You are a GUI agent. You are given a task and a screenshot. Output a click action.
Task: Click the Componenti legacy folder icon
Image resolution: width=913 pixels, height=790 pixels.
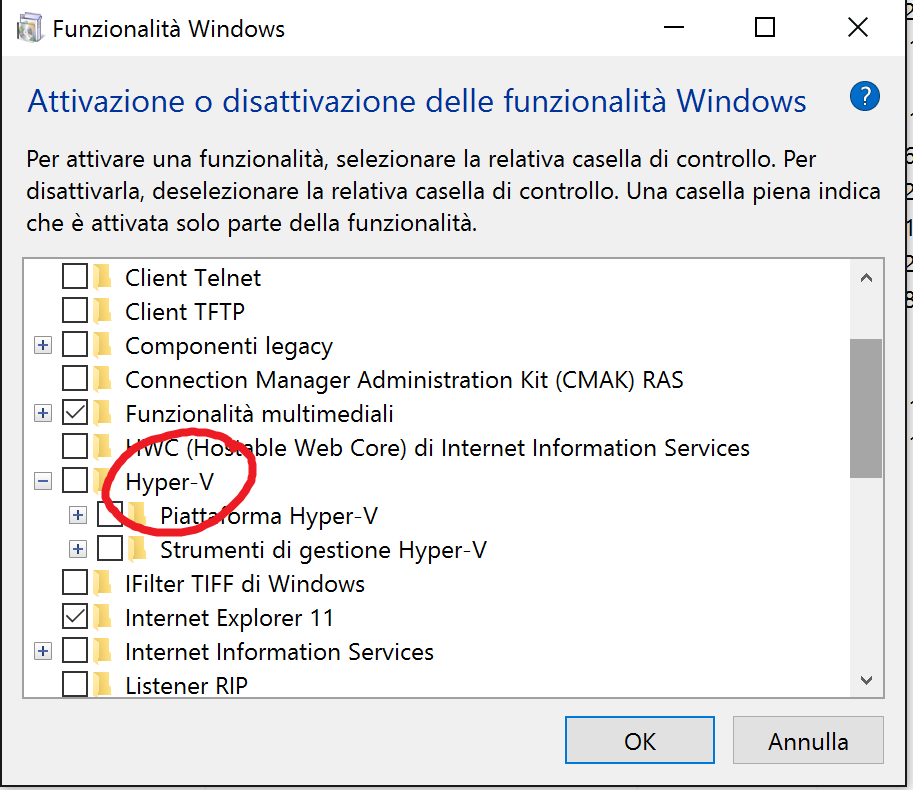coord(103,345)
